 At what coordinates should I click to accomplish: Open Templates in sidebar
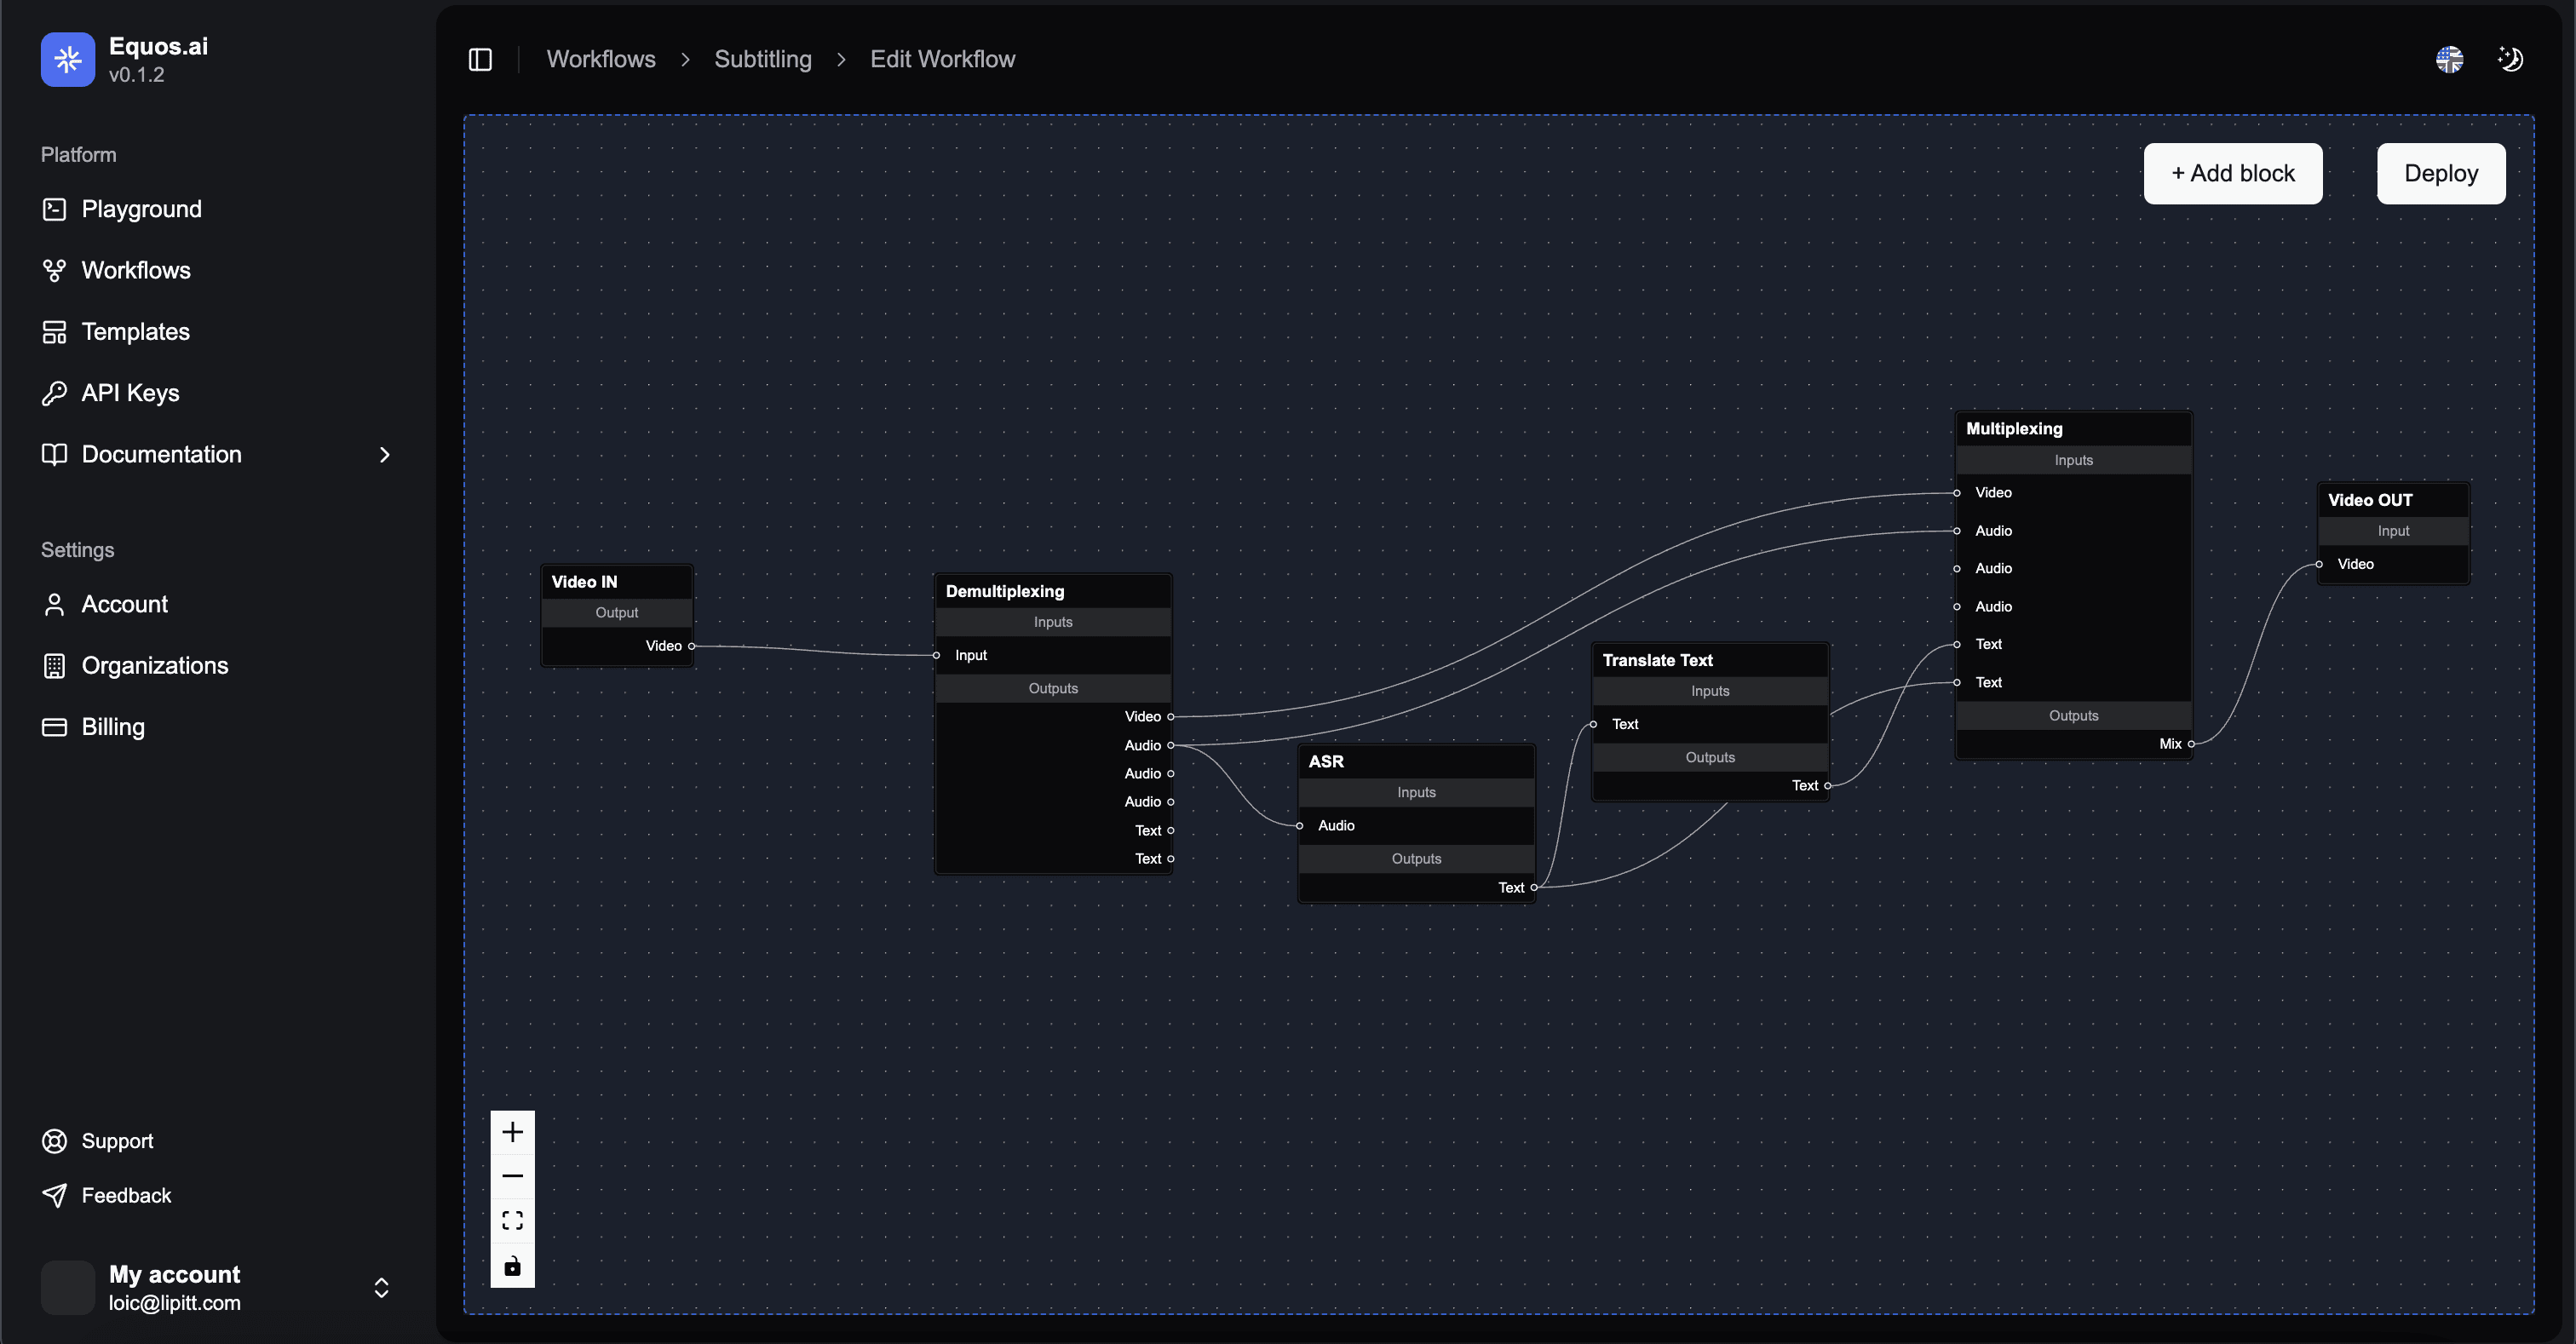click(x=135, y=332)
